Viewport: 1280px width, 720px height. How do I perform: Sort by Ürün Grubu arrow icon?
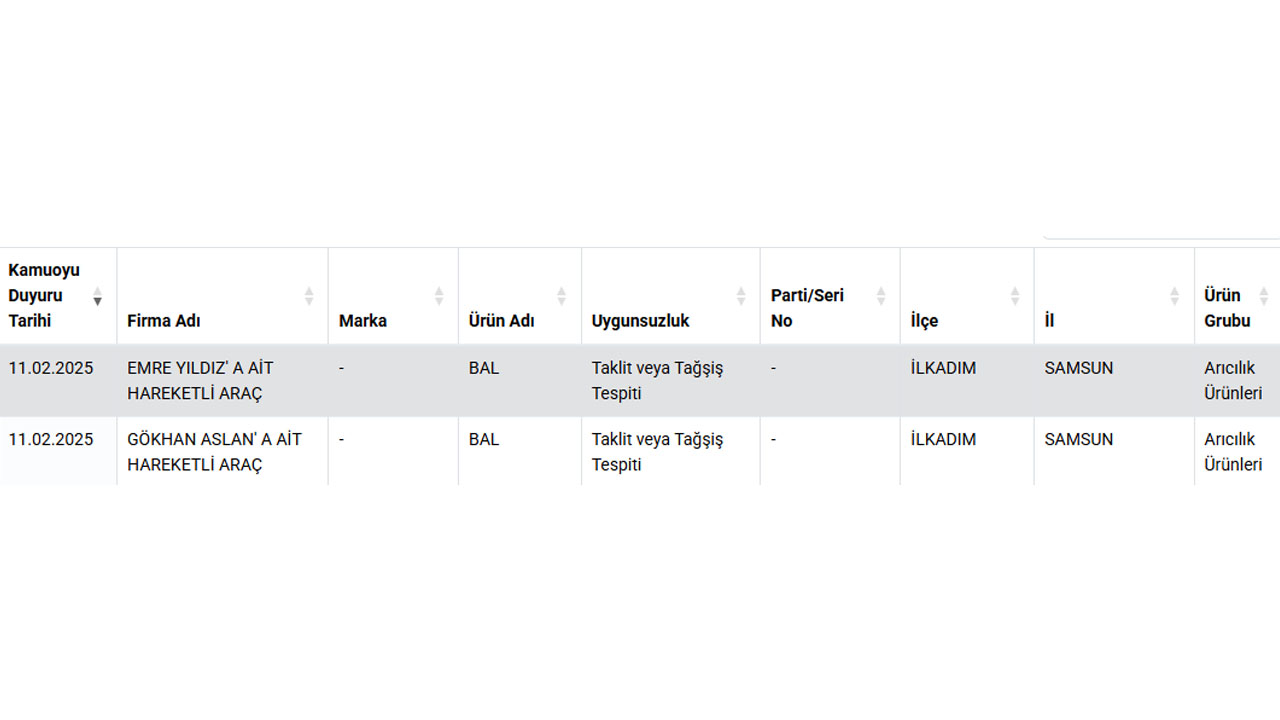(1264, 296)
